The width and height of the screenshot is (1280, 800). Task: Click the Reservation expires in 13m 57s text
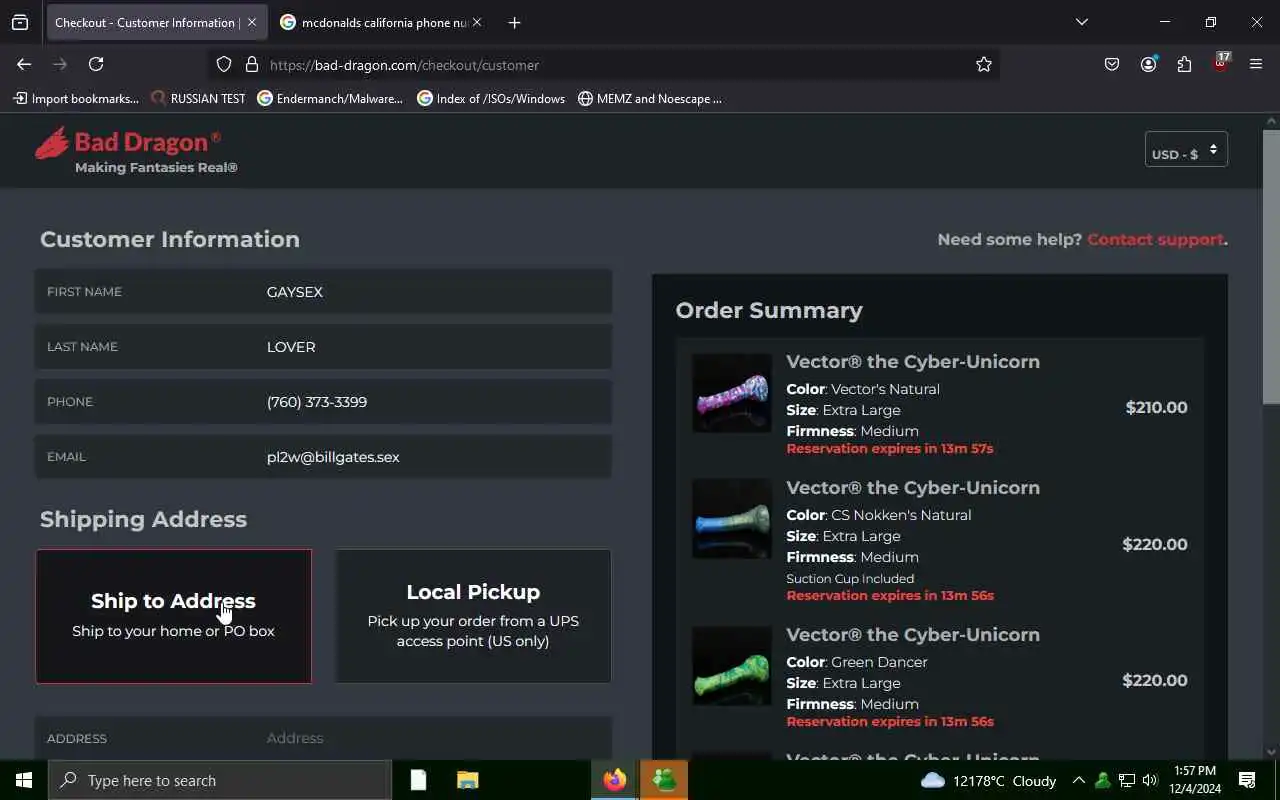tap(890, 448)
